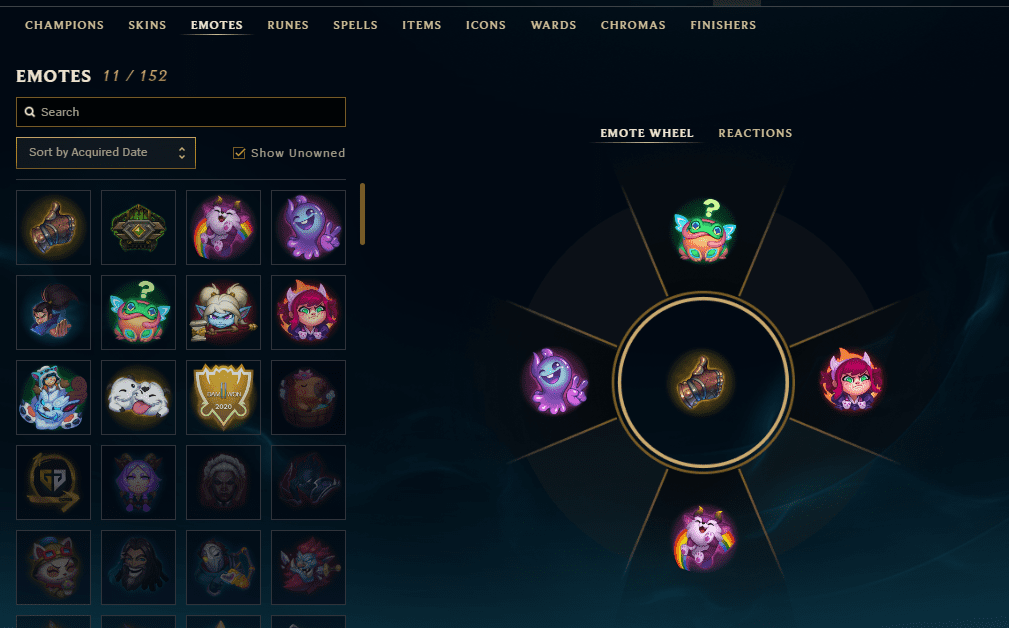Switch to the Reactions tab
Image resolution: width=1009 pixels, height=628 pixels.
point(755,133)
